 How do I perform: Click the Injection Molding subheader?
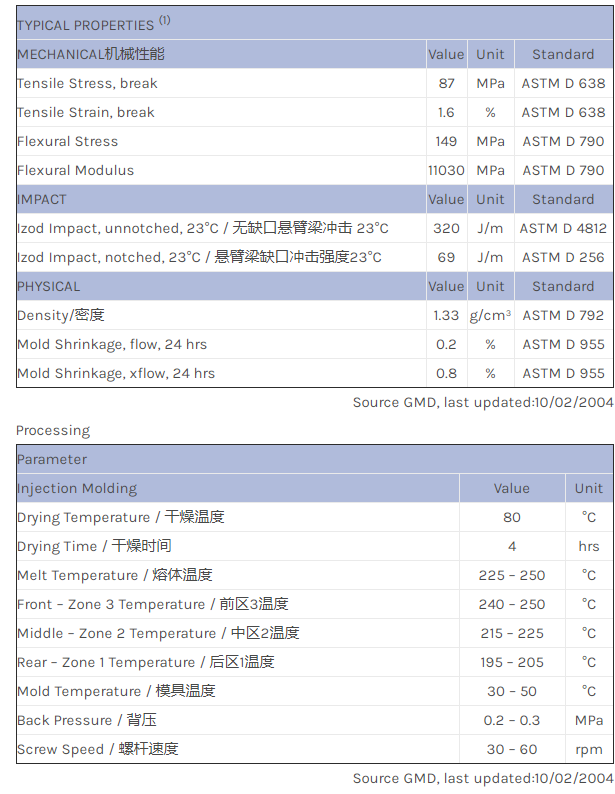click(x=77, y=488)
